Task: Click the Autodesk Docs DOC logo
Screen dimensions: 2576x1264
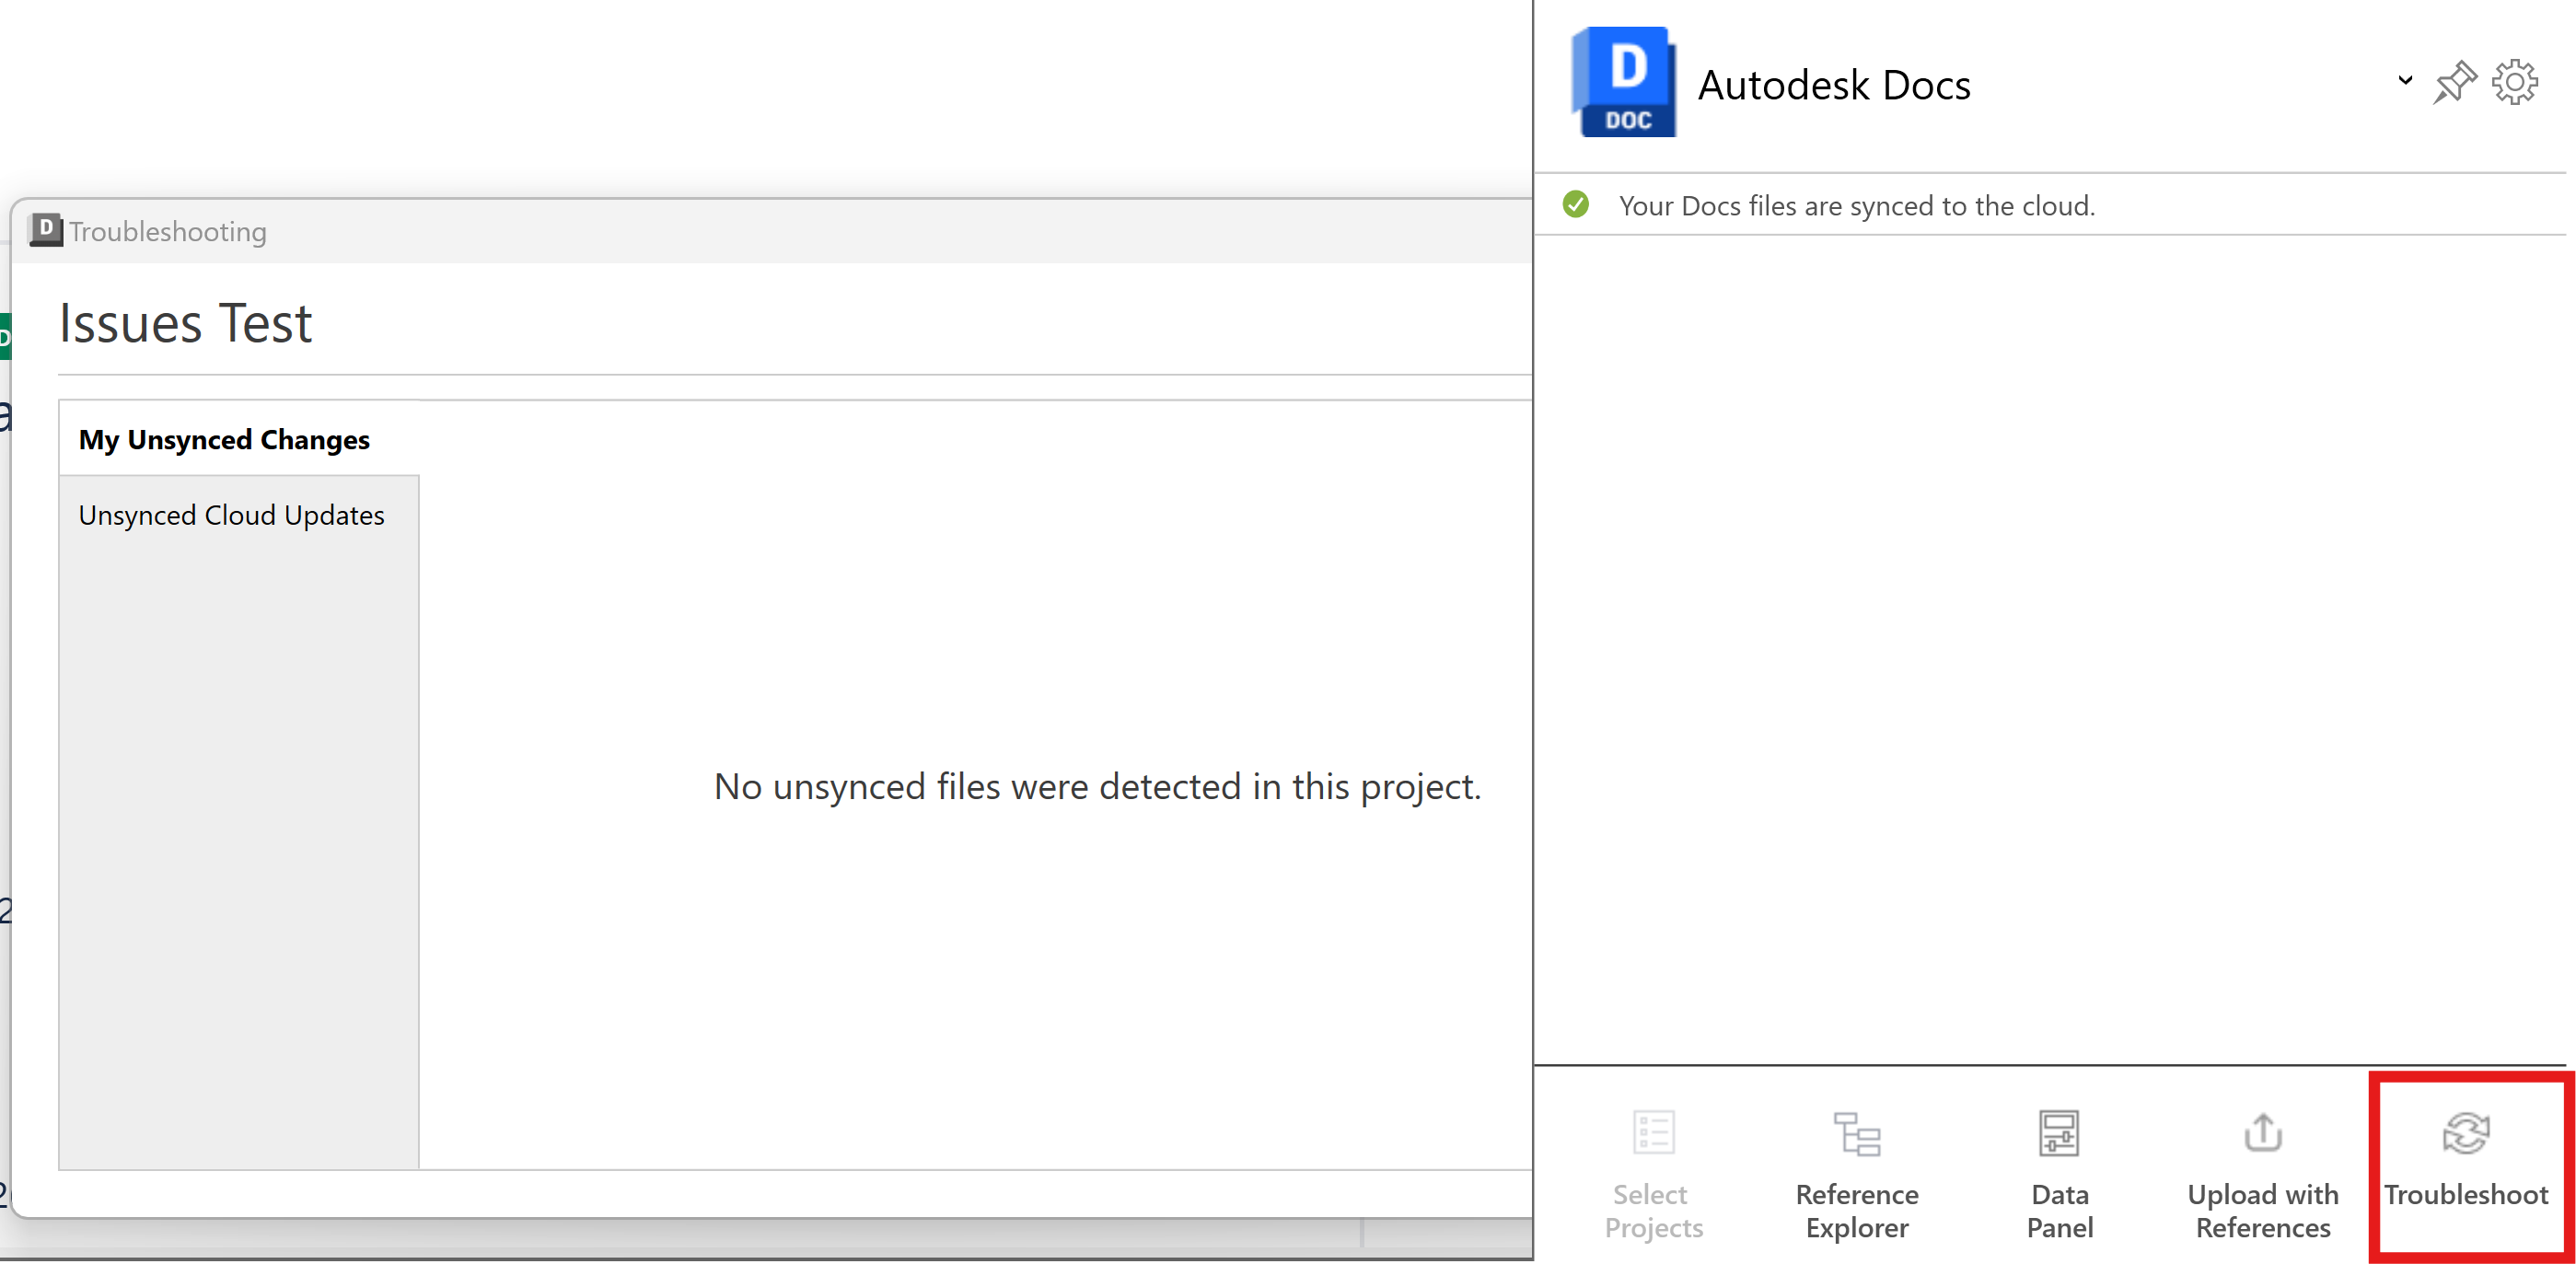Action: (1623, 82)
